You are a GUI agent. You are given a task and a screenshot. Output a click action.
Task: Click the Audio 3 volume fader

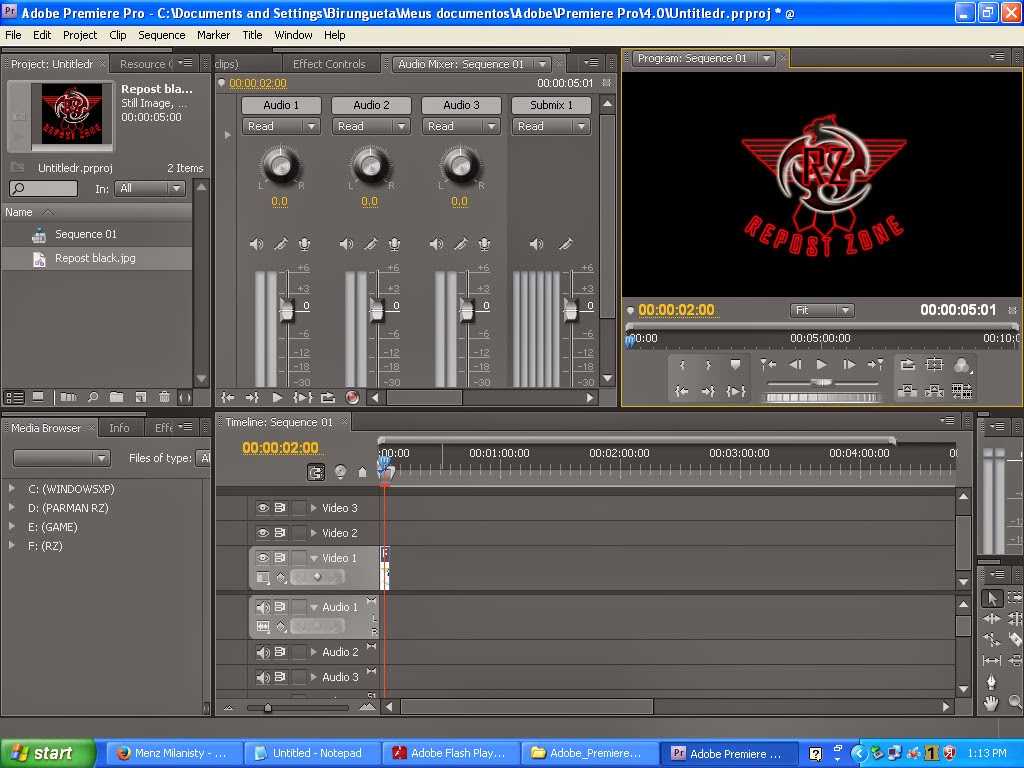(x=467, y=310)
